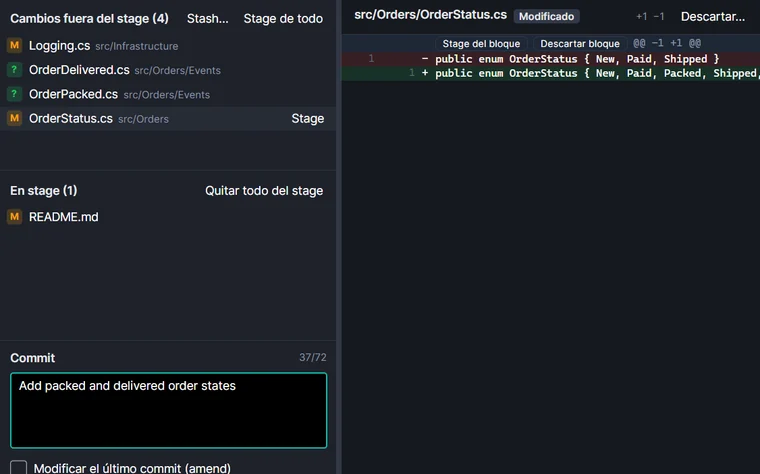Screen dimensions: 760x474
Task: Click Stage de todo button
Action: [283, 18]
